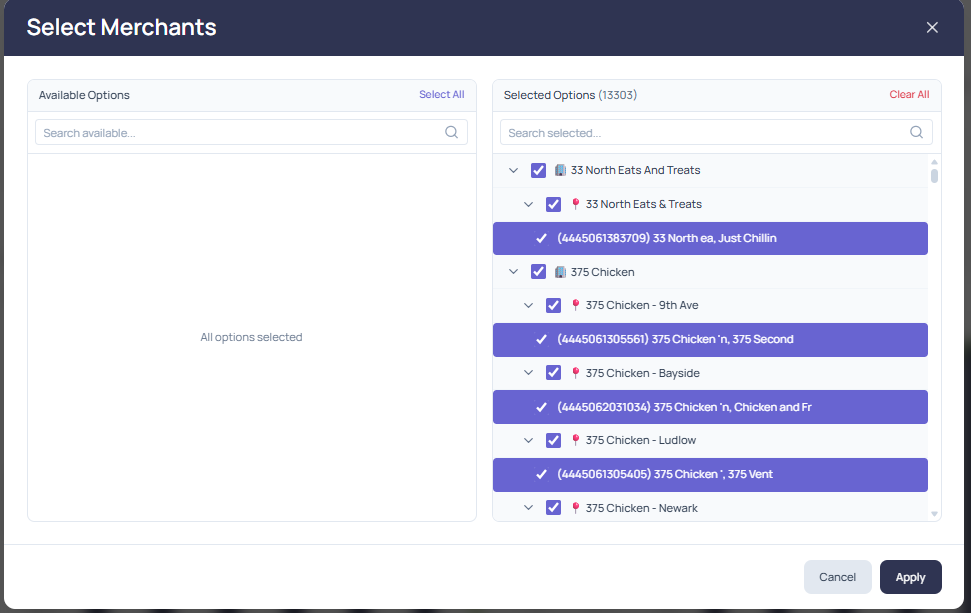
Task: Uncheck 33 North Eats And Treats checkbox
Action: coord(538,170)
